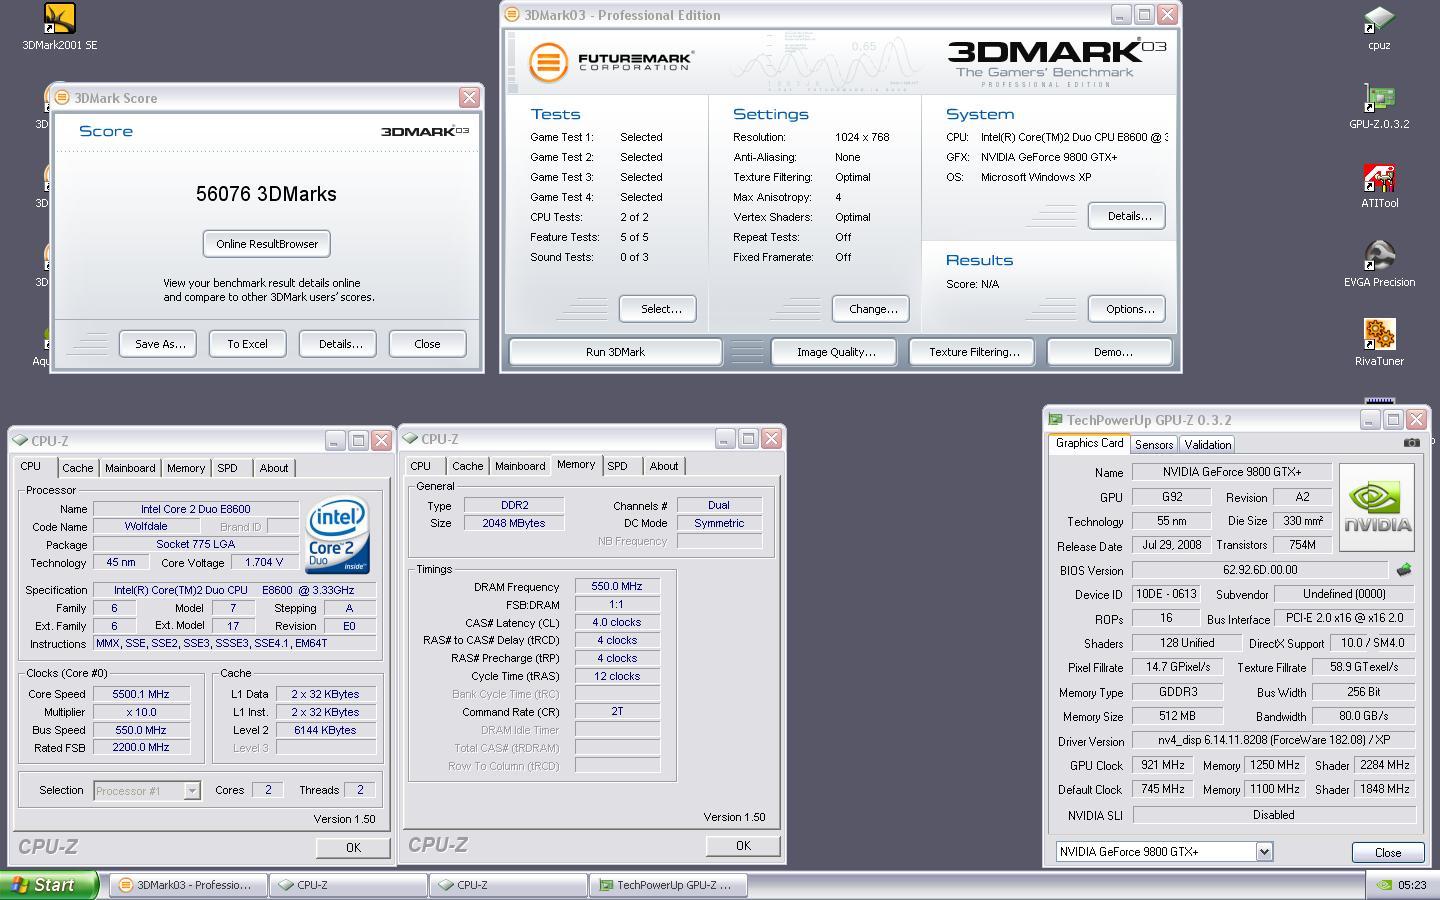
Task: Click Core Voltage value 1.704 V
Action: pos(264,562)
